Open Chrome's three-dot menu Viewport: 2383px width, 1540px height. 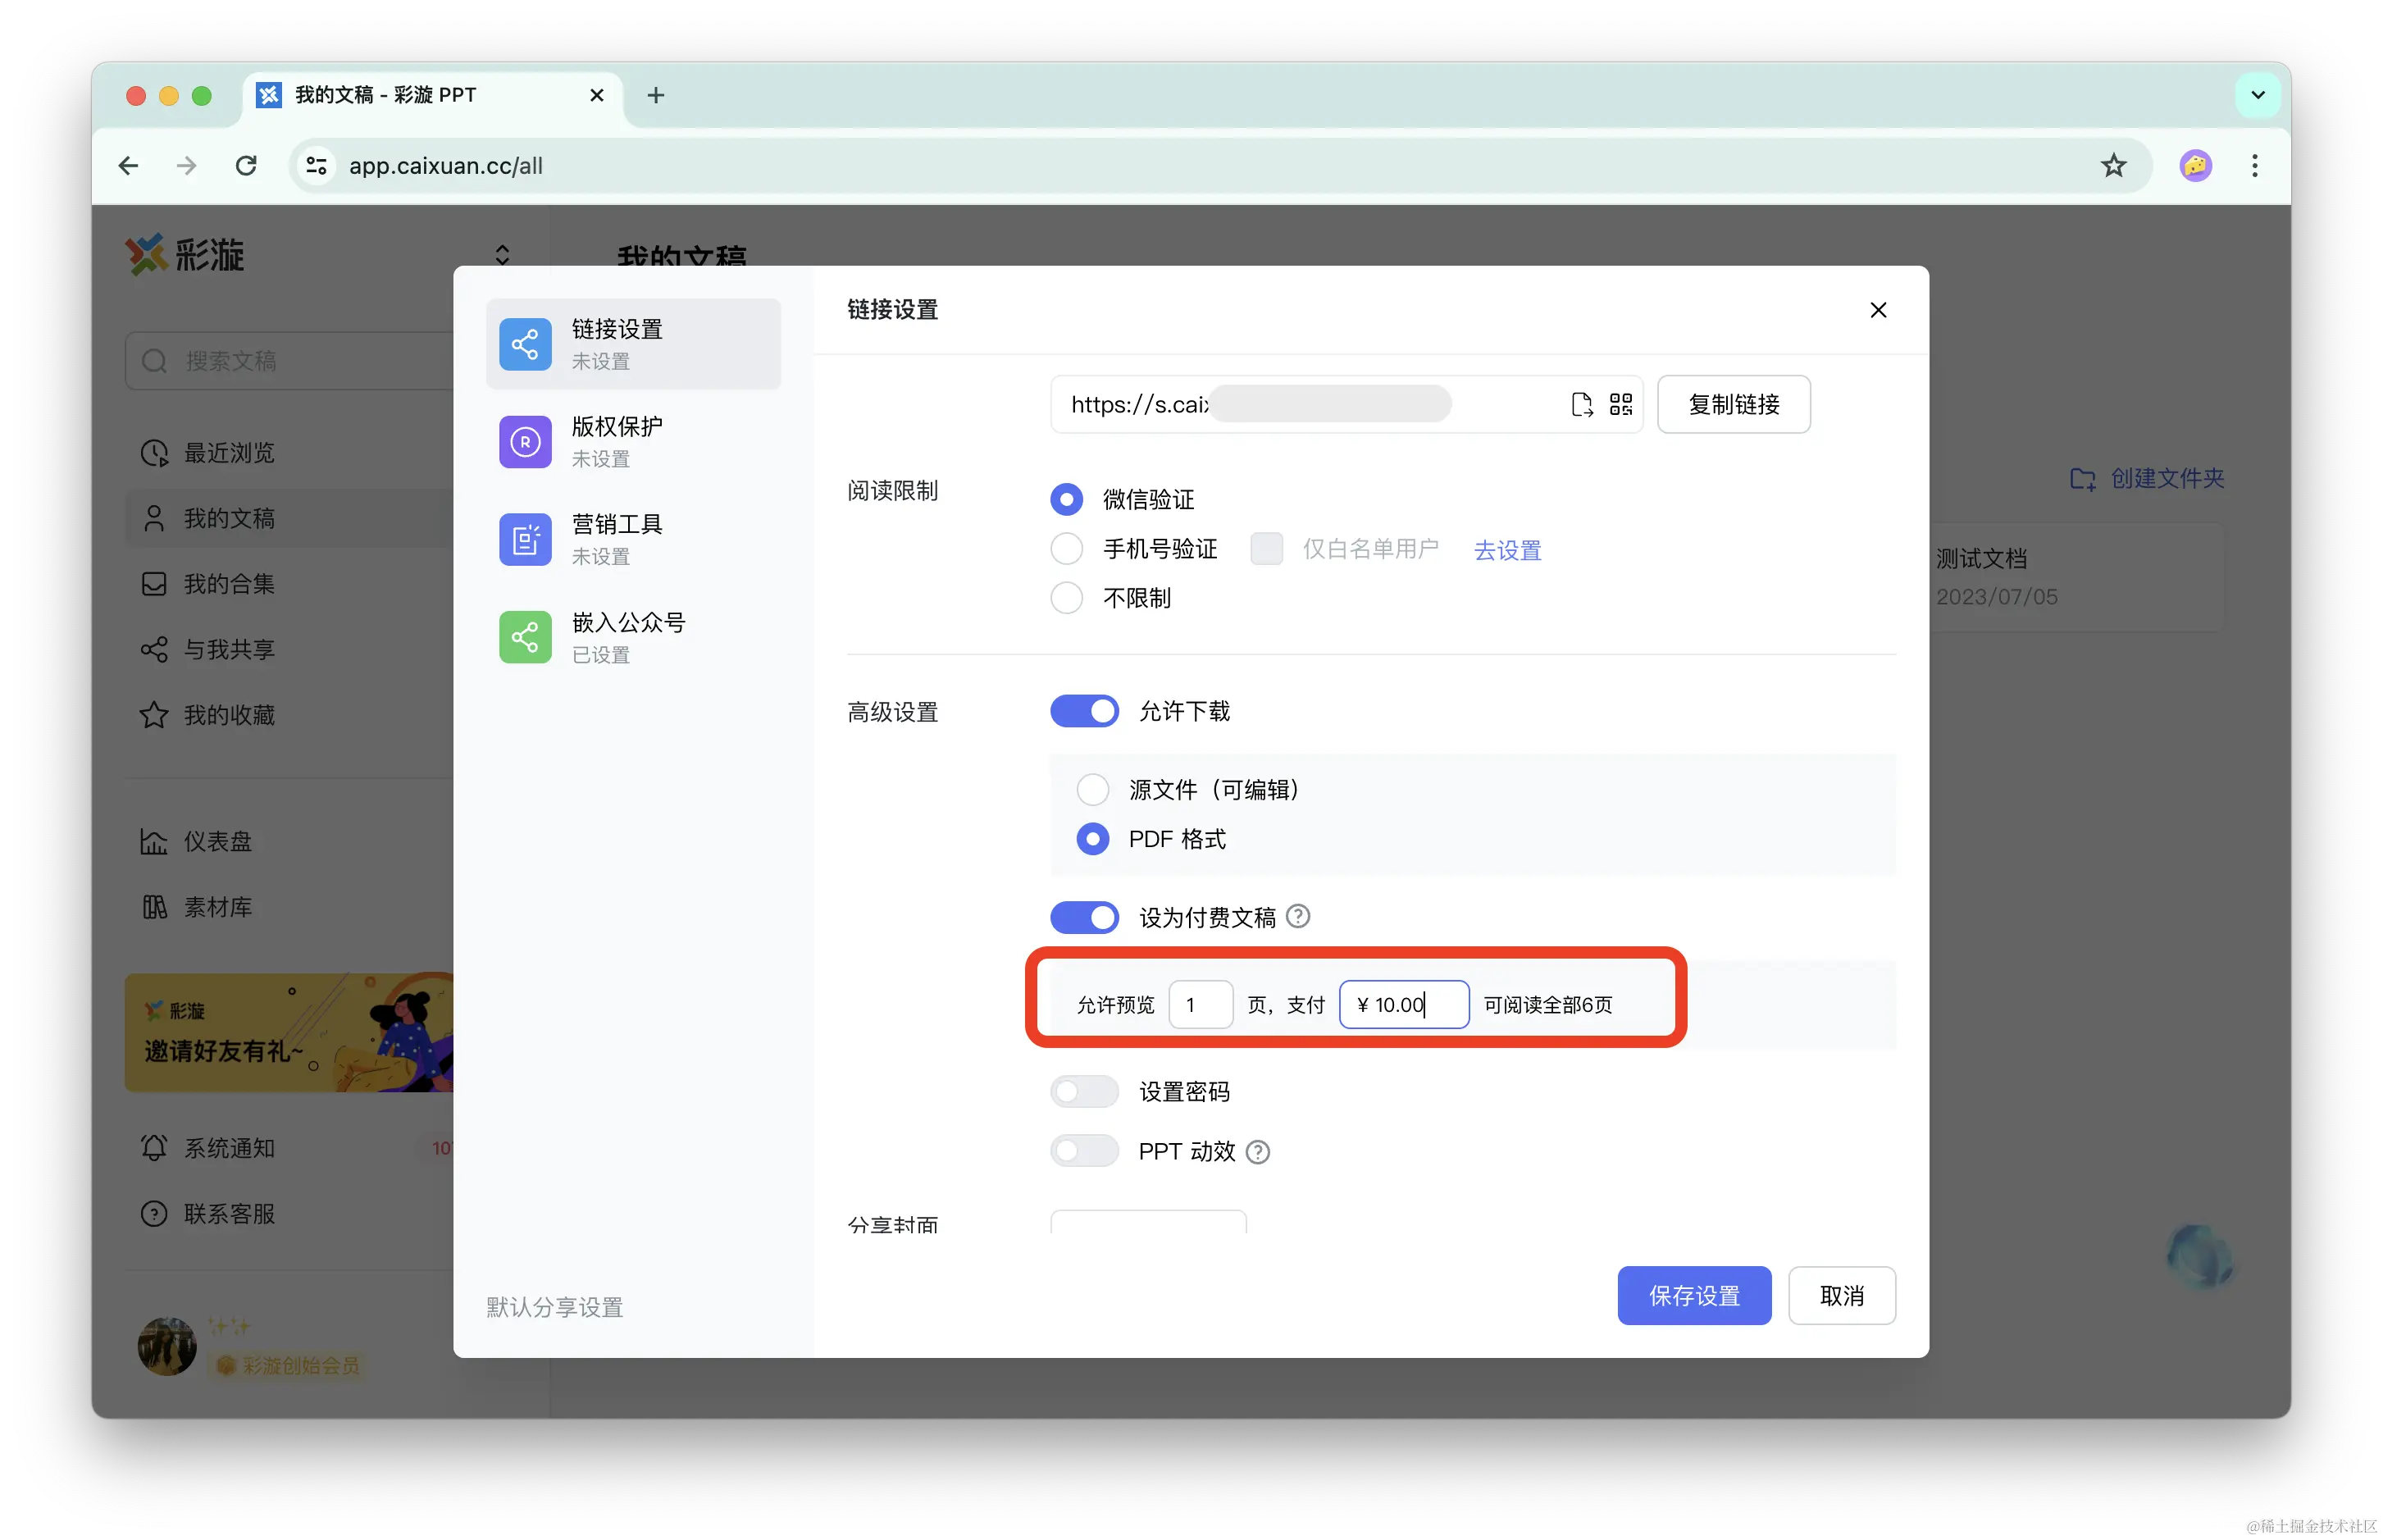(x=2254, y=166)
